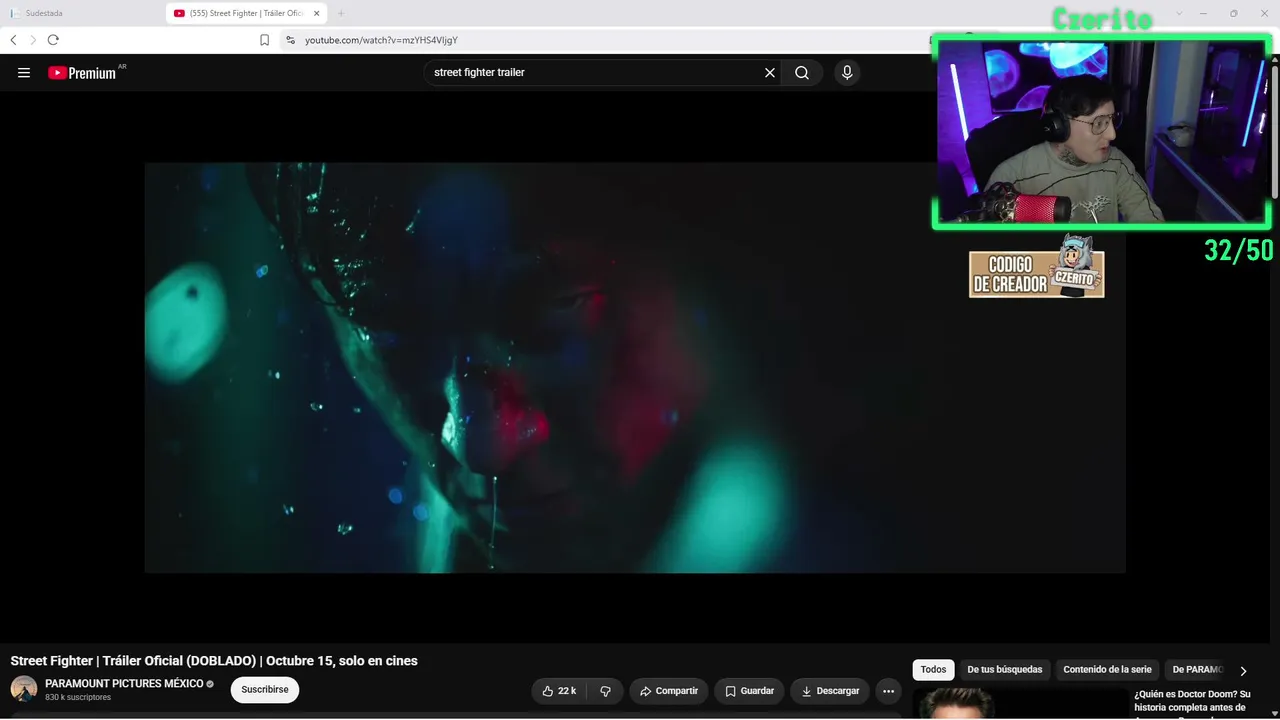Dislike the video with thumbs-down

click(605, 691)
